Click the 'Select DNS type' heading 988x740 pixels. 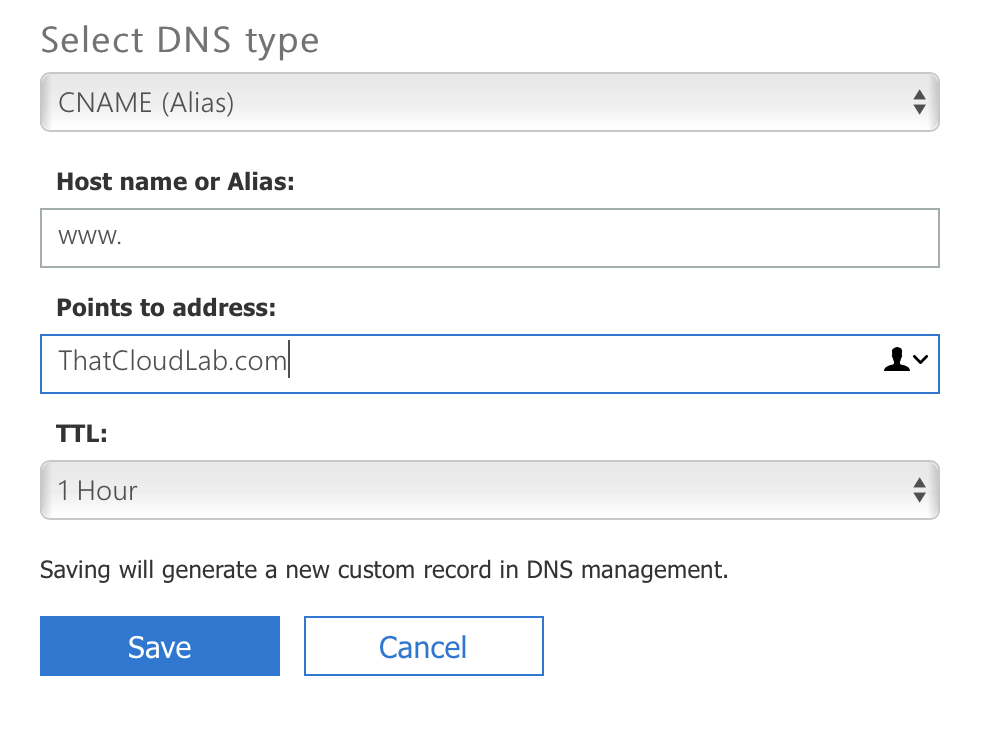180,41
